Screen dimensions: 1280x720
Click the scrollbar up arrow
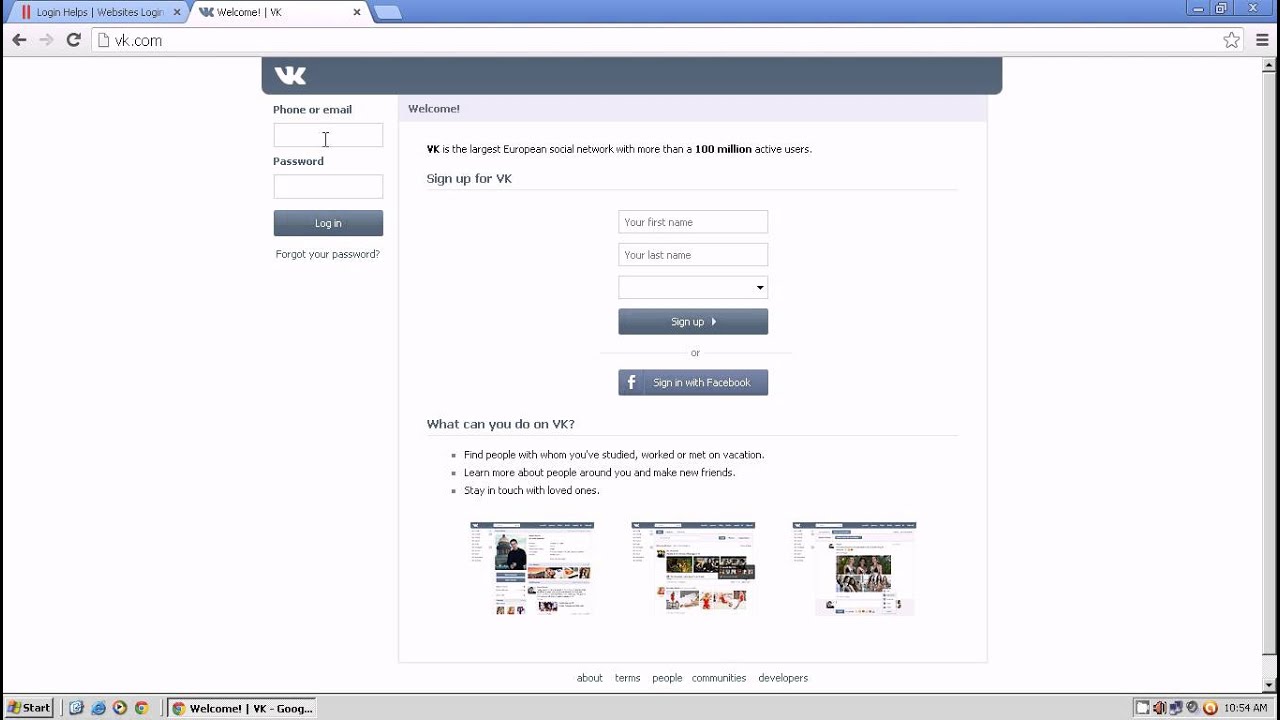(1271, 65)
